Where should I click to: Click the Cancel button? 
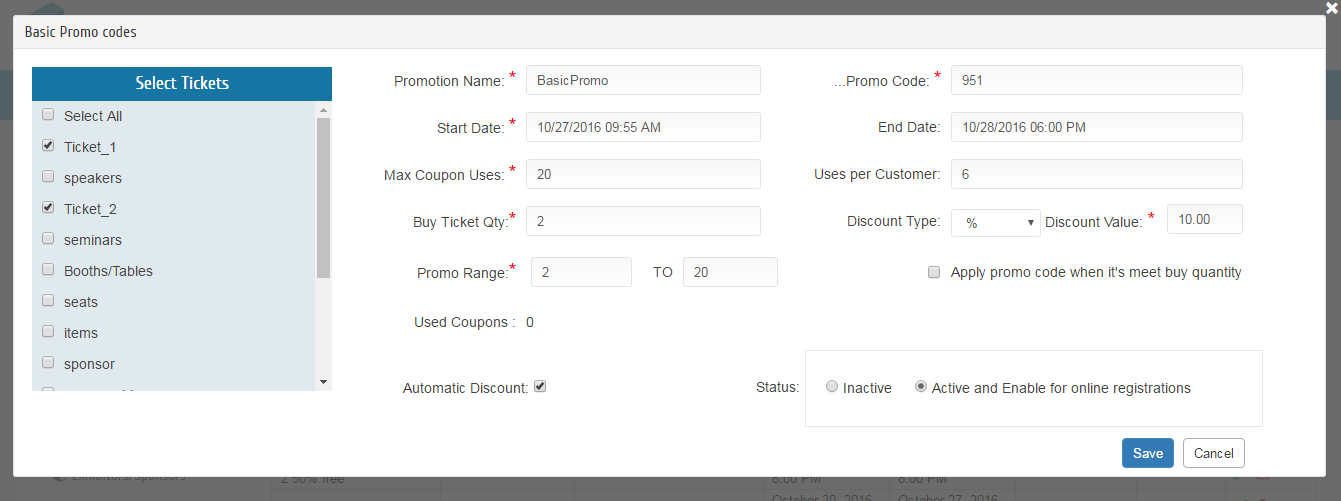point(1214,453)
